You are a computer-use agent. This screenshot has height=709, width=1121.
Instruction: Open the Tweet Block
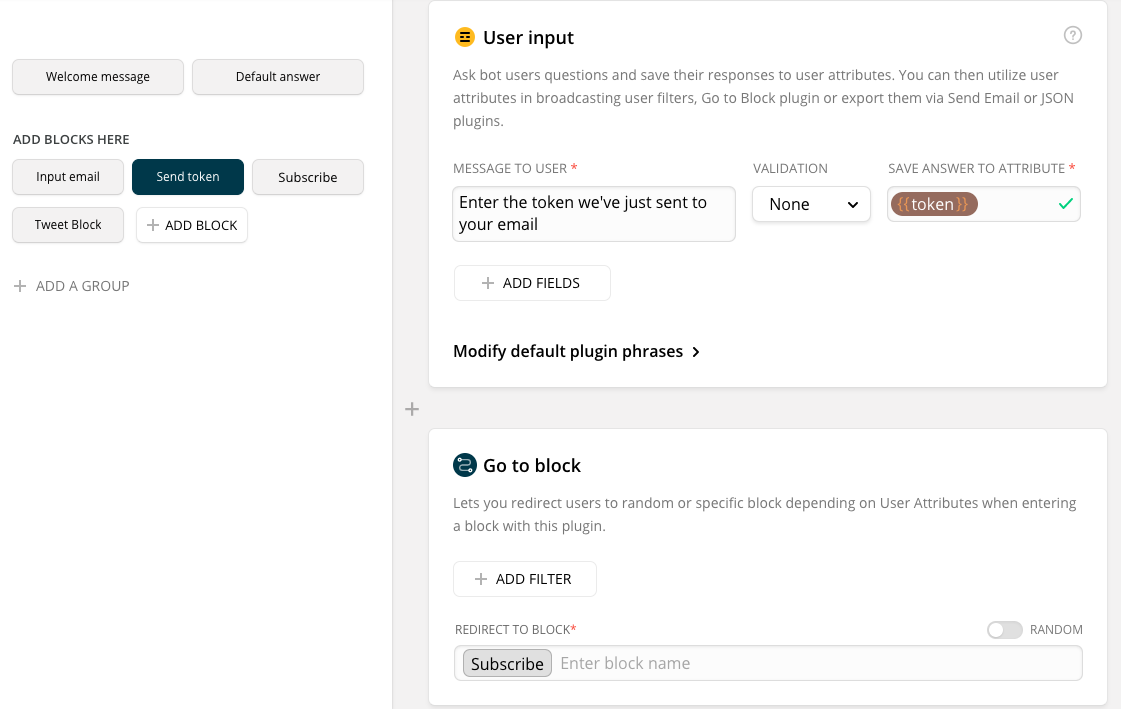pyautogui.click(x=68, y=225)
